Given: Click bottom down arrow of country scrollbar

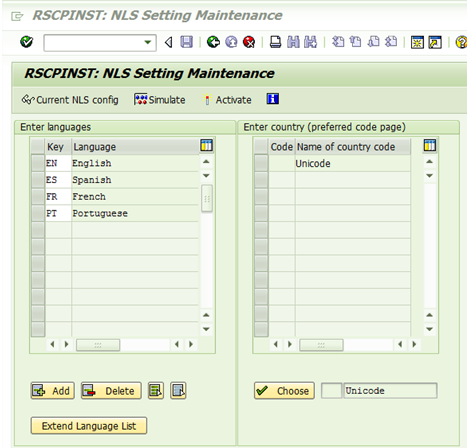Looking at the screenshot, I should (430, 329).
